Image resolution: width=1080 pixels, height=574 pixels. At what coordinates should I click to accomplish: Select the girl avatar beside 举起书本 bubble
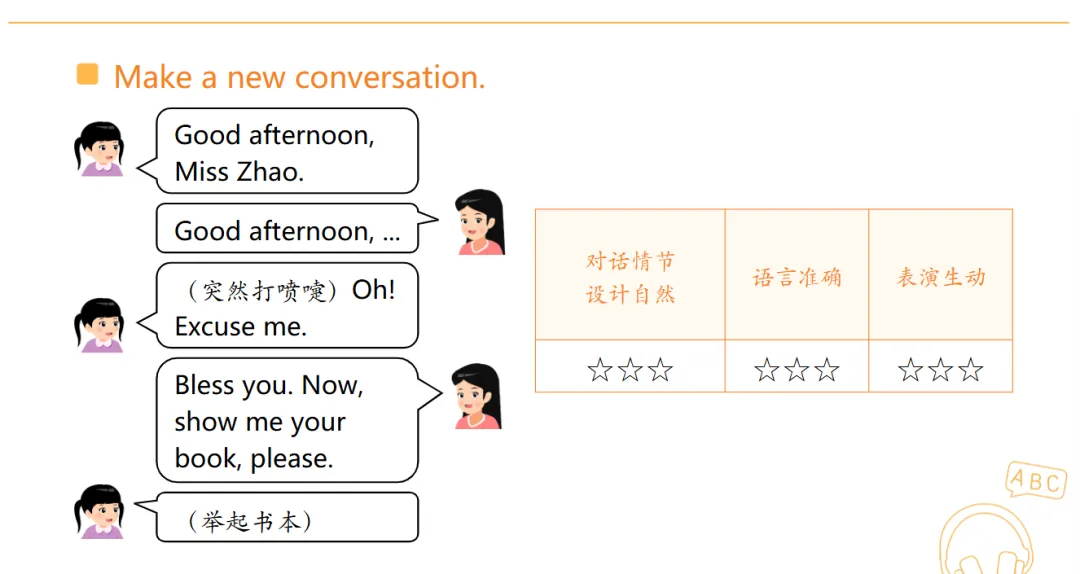pyautogui.click(x=99, y=511)
